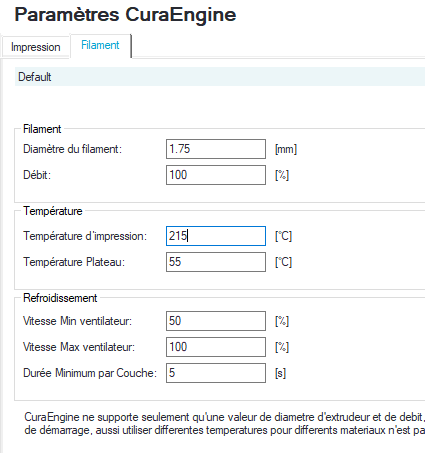Click the Diamètre du filament label
The height and width of the screenshot is (453, 425).
[x=73, y=149]
